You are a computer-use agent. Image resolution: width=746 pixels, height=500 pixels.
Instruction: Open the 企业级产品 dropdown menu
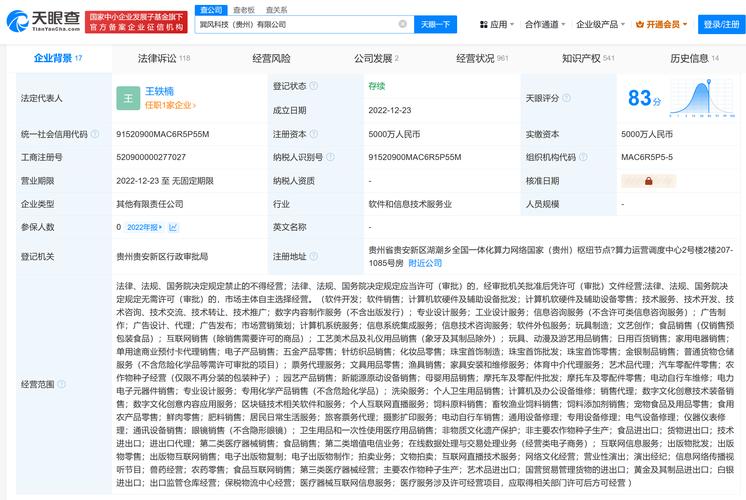coord(600,24)
